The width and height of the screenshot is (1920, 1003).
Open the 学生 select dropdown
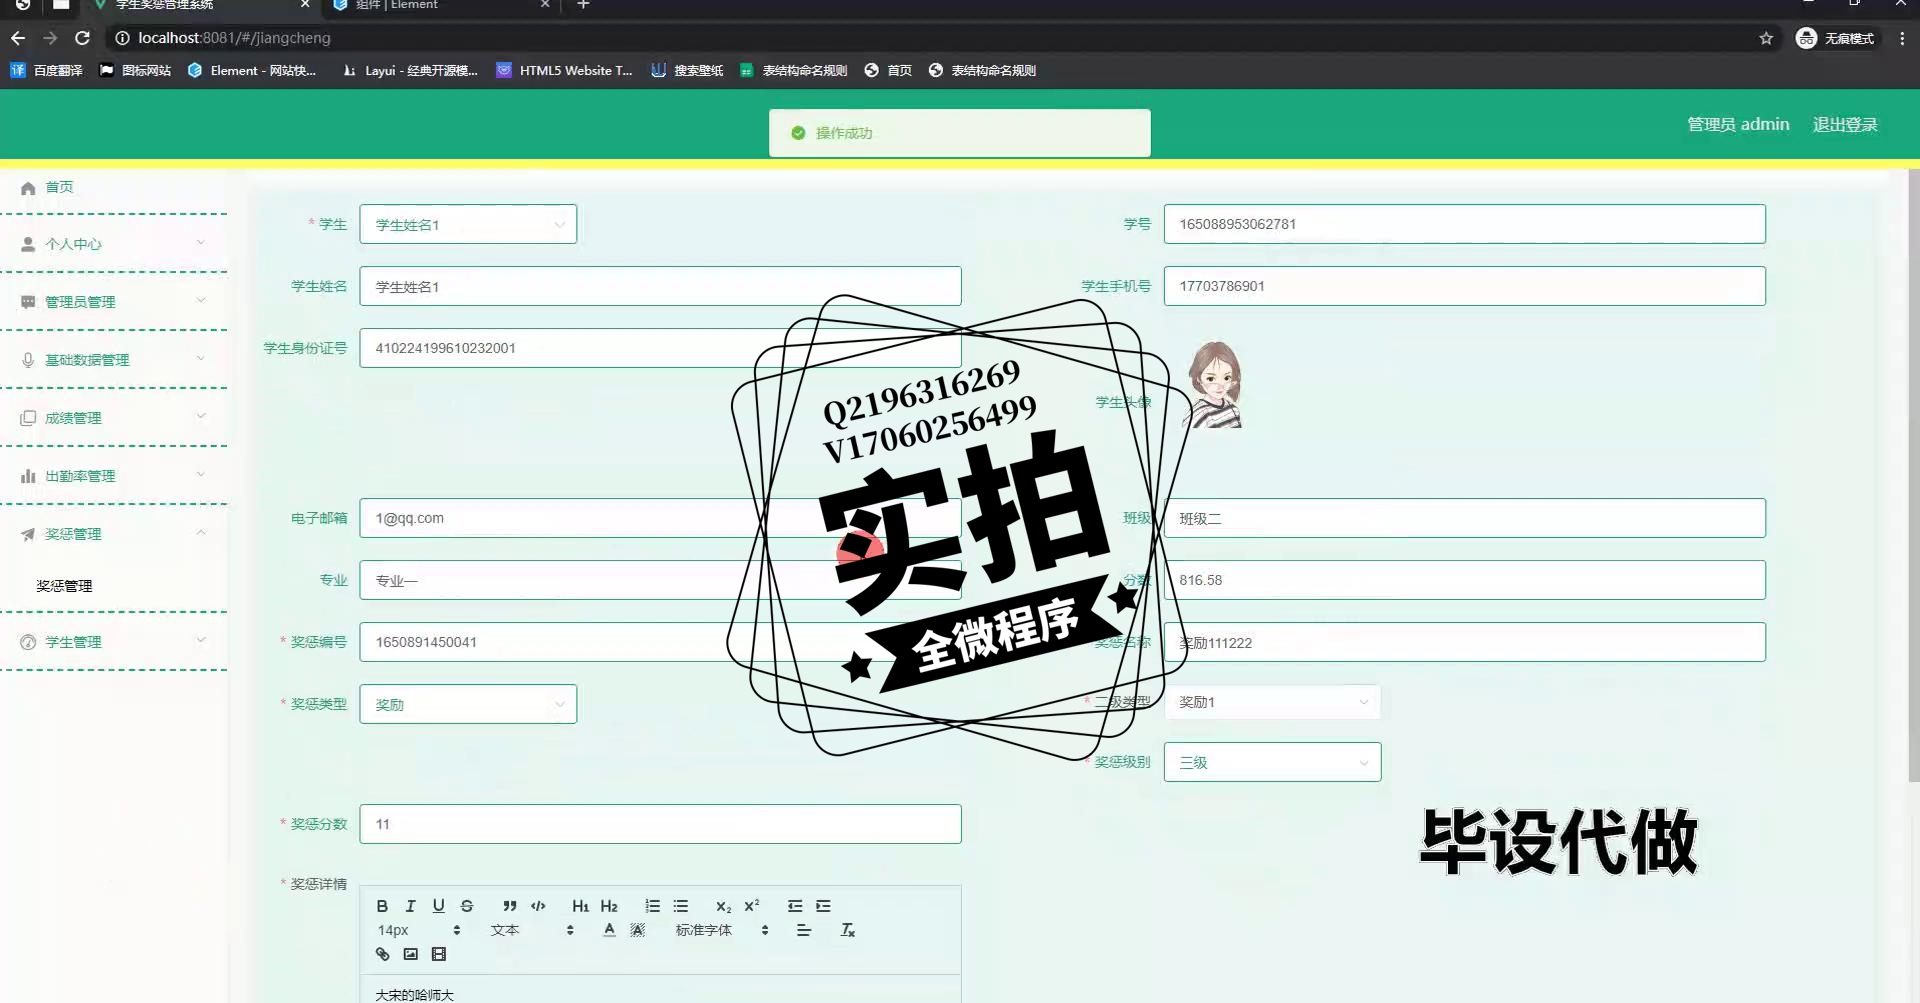click(x=468, y=224)
